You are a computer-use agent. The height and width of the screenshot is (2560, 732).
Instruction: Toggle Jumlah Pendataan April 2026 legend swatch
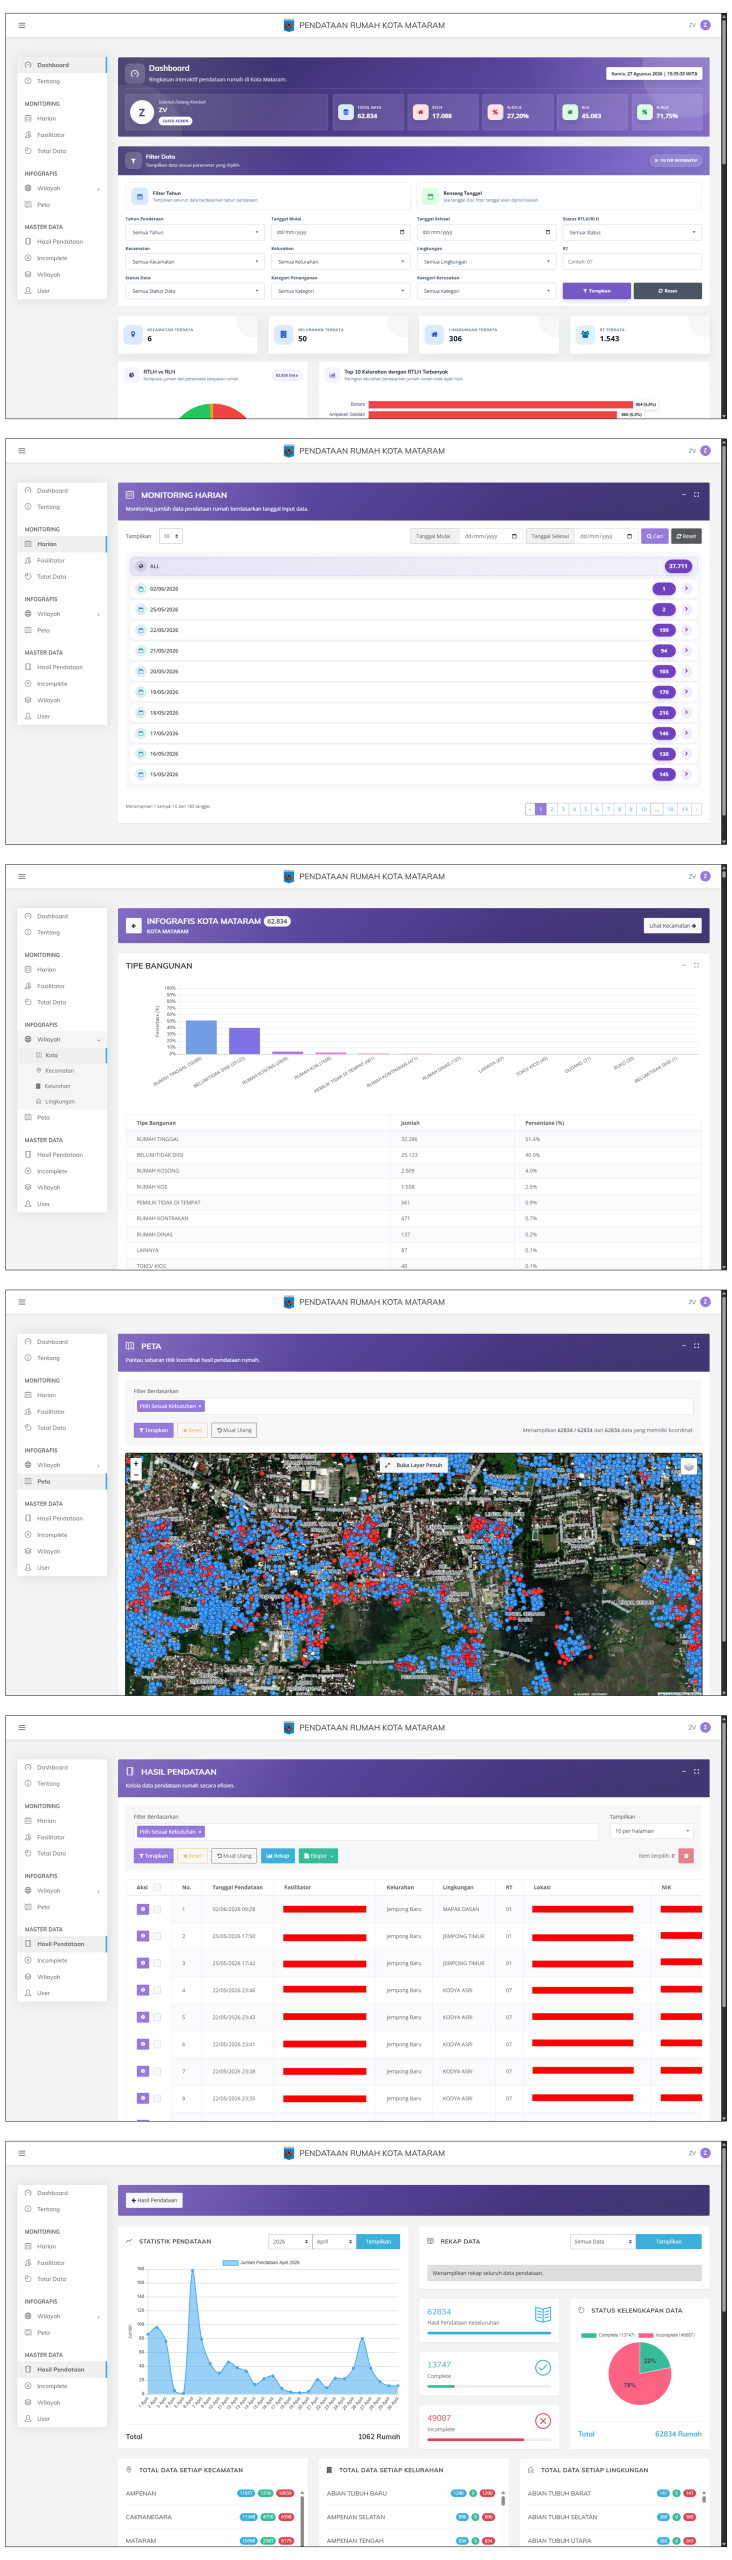230,2262
